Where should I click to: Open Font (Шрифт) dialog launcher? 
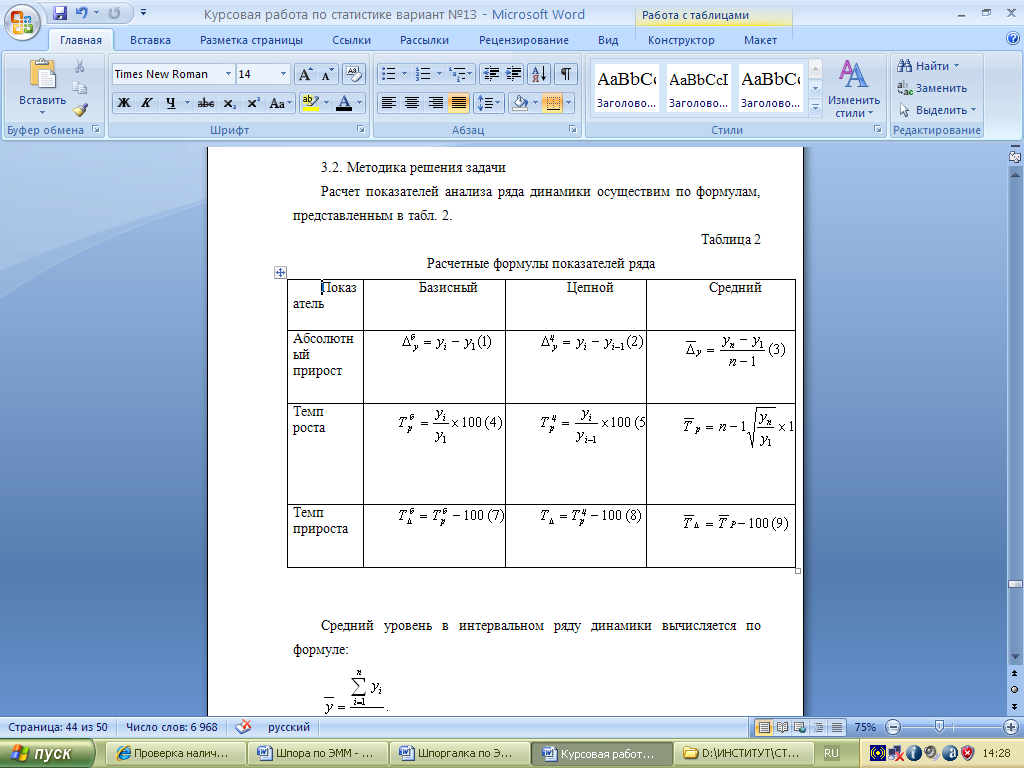360,129
